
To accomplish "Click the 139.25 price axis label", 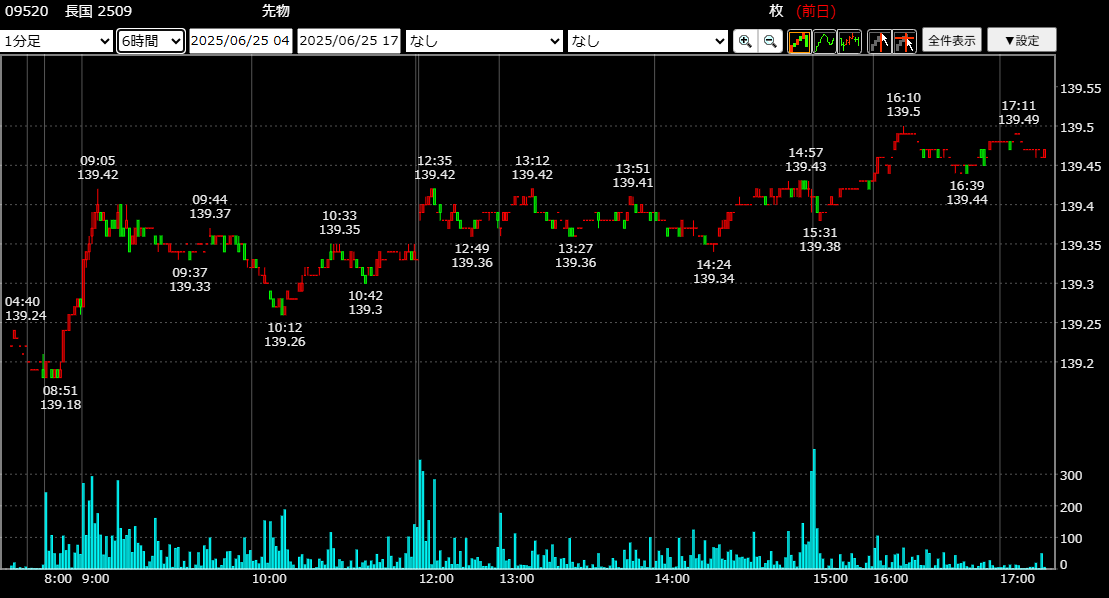I will coord(1080,324).
